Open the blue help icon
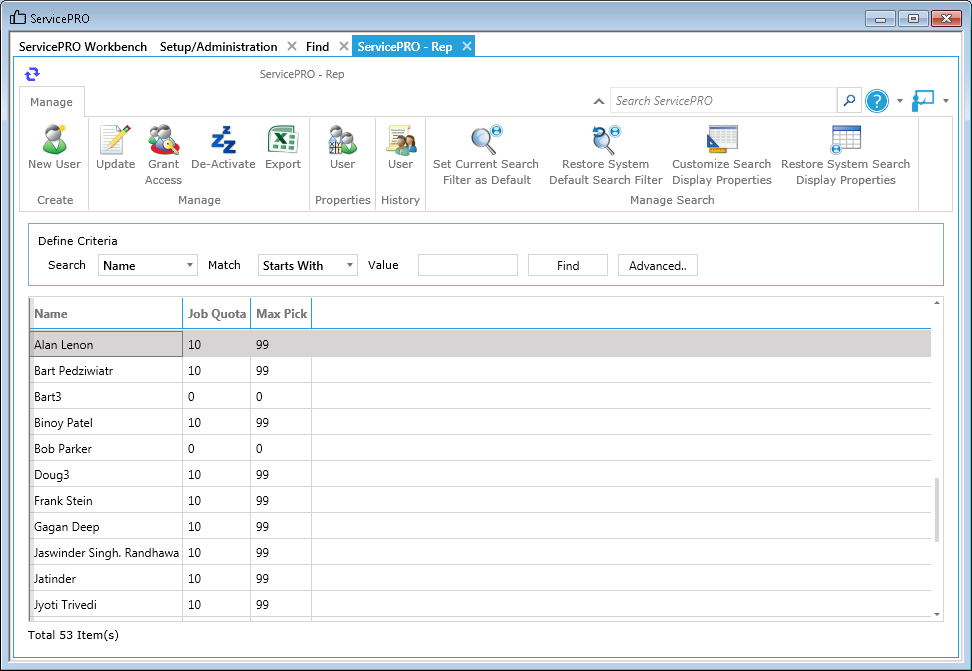The width and height of the screenshot is (972, 671). tap(877, 100)
